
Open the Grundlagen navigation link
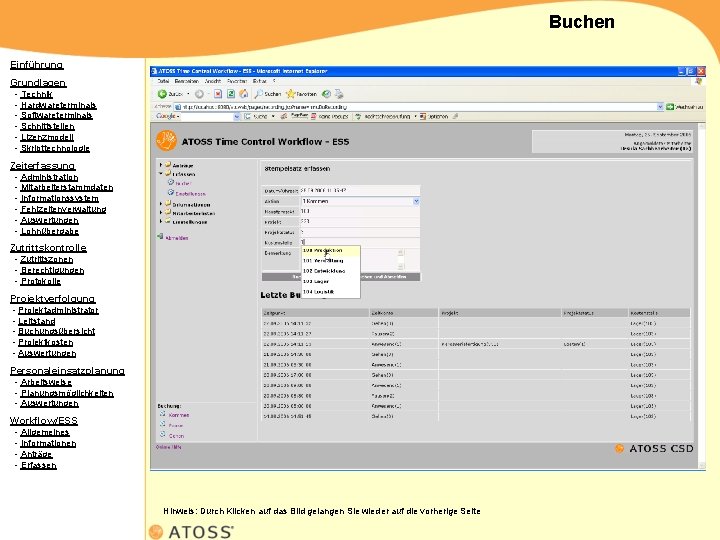(38, 83)
